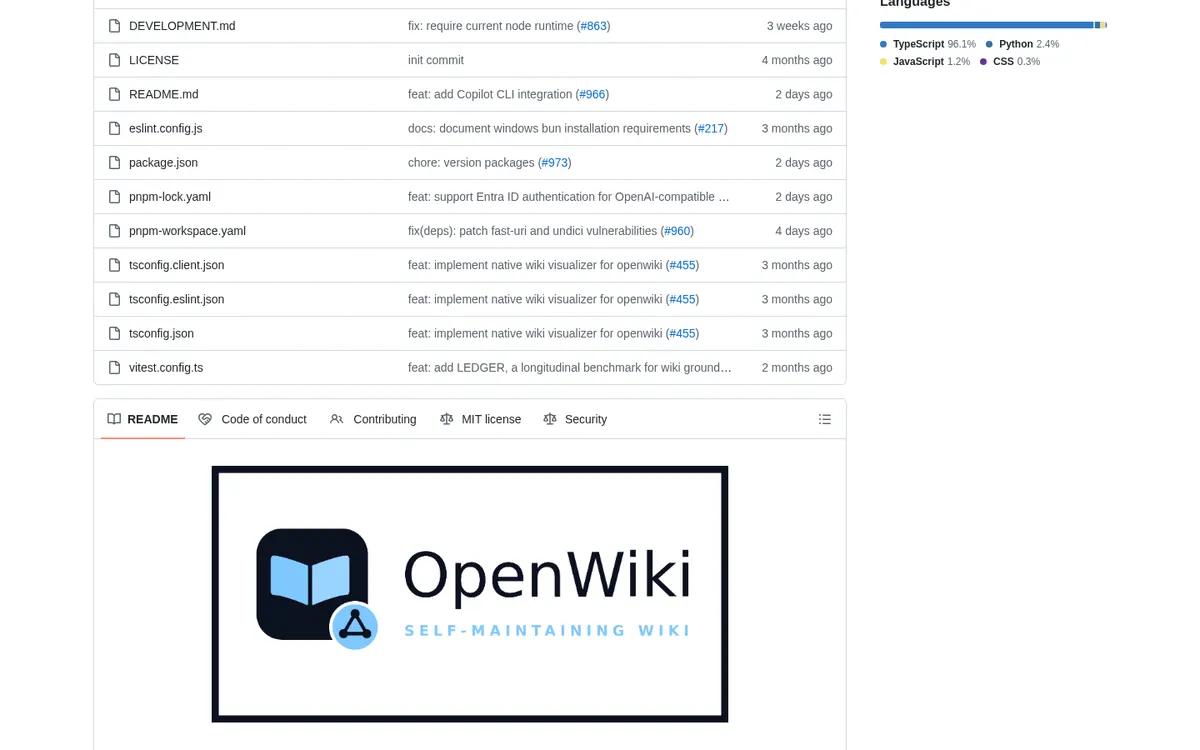Open package.json file
The width and height of the screenshot is (1200, 750).
[x=163, y=162]
